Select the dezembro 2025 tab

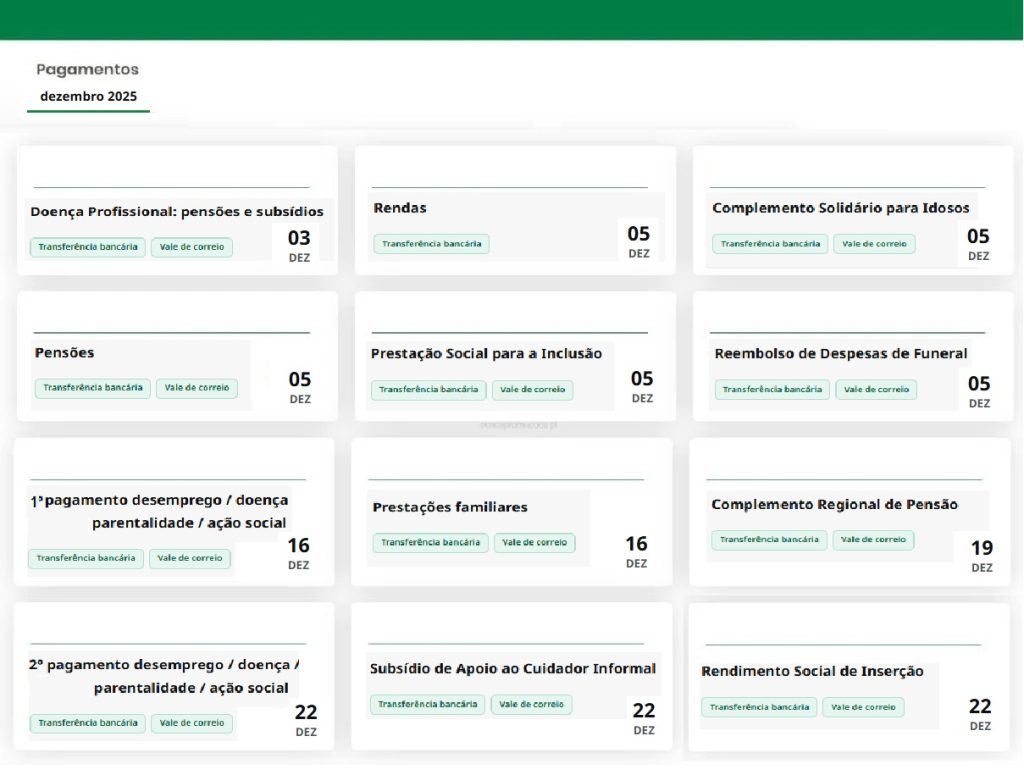click(88, 97)
